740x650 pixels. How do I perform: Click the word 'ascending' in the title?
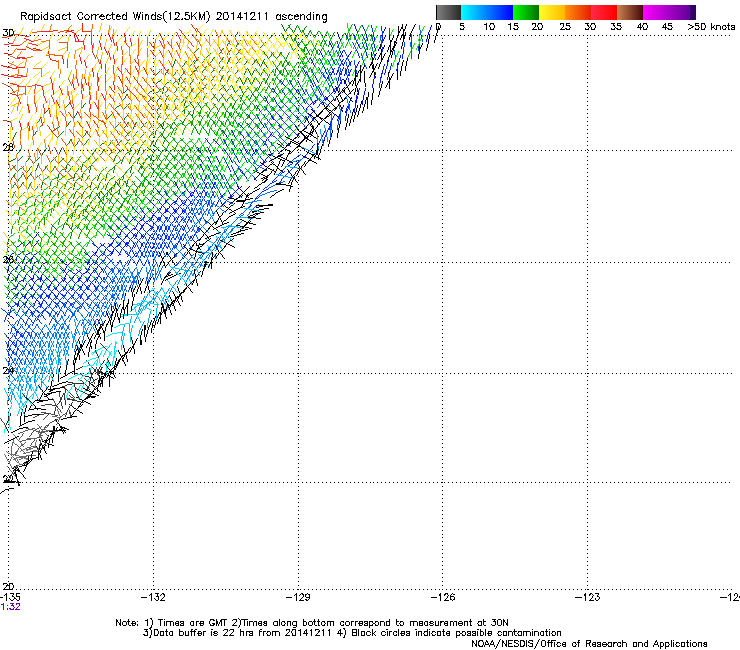coord(301,17)
